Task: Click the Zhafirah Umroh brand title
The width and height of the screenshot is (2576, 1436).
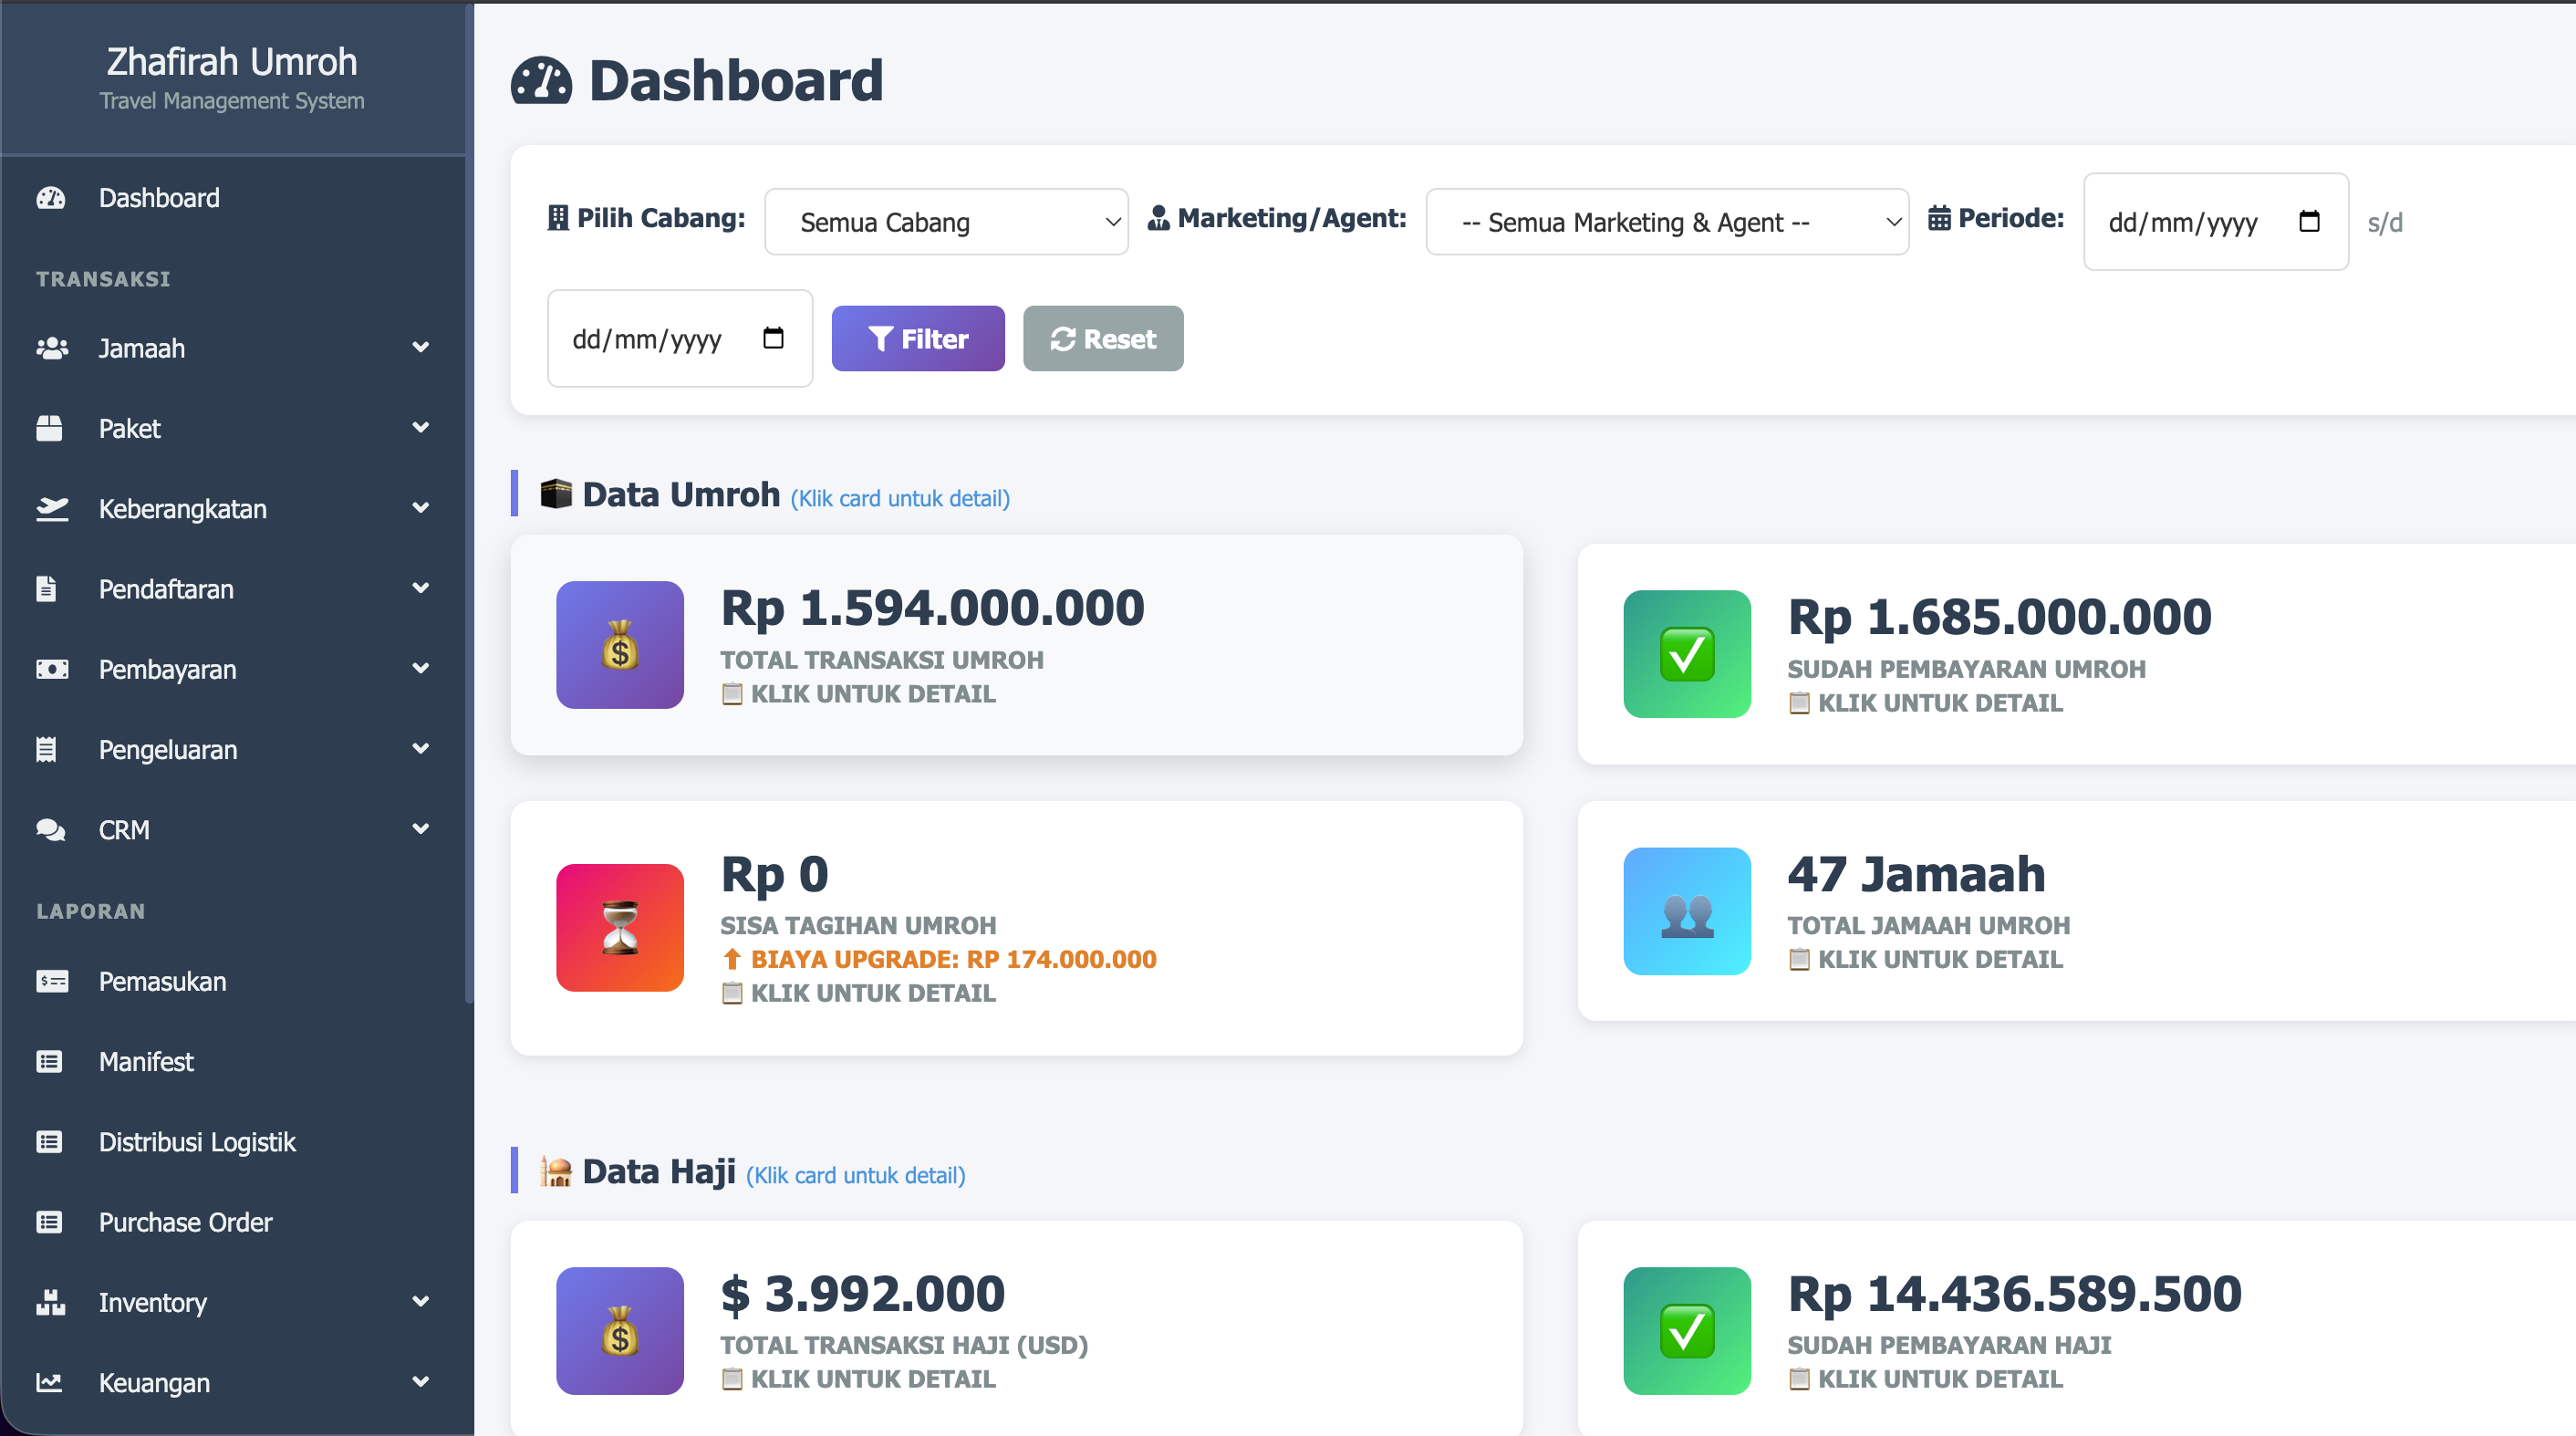Action: [x=232, y=62]
